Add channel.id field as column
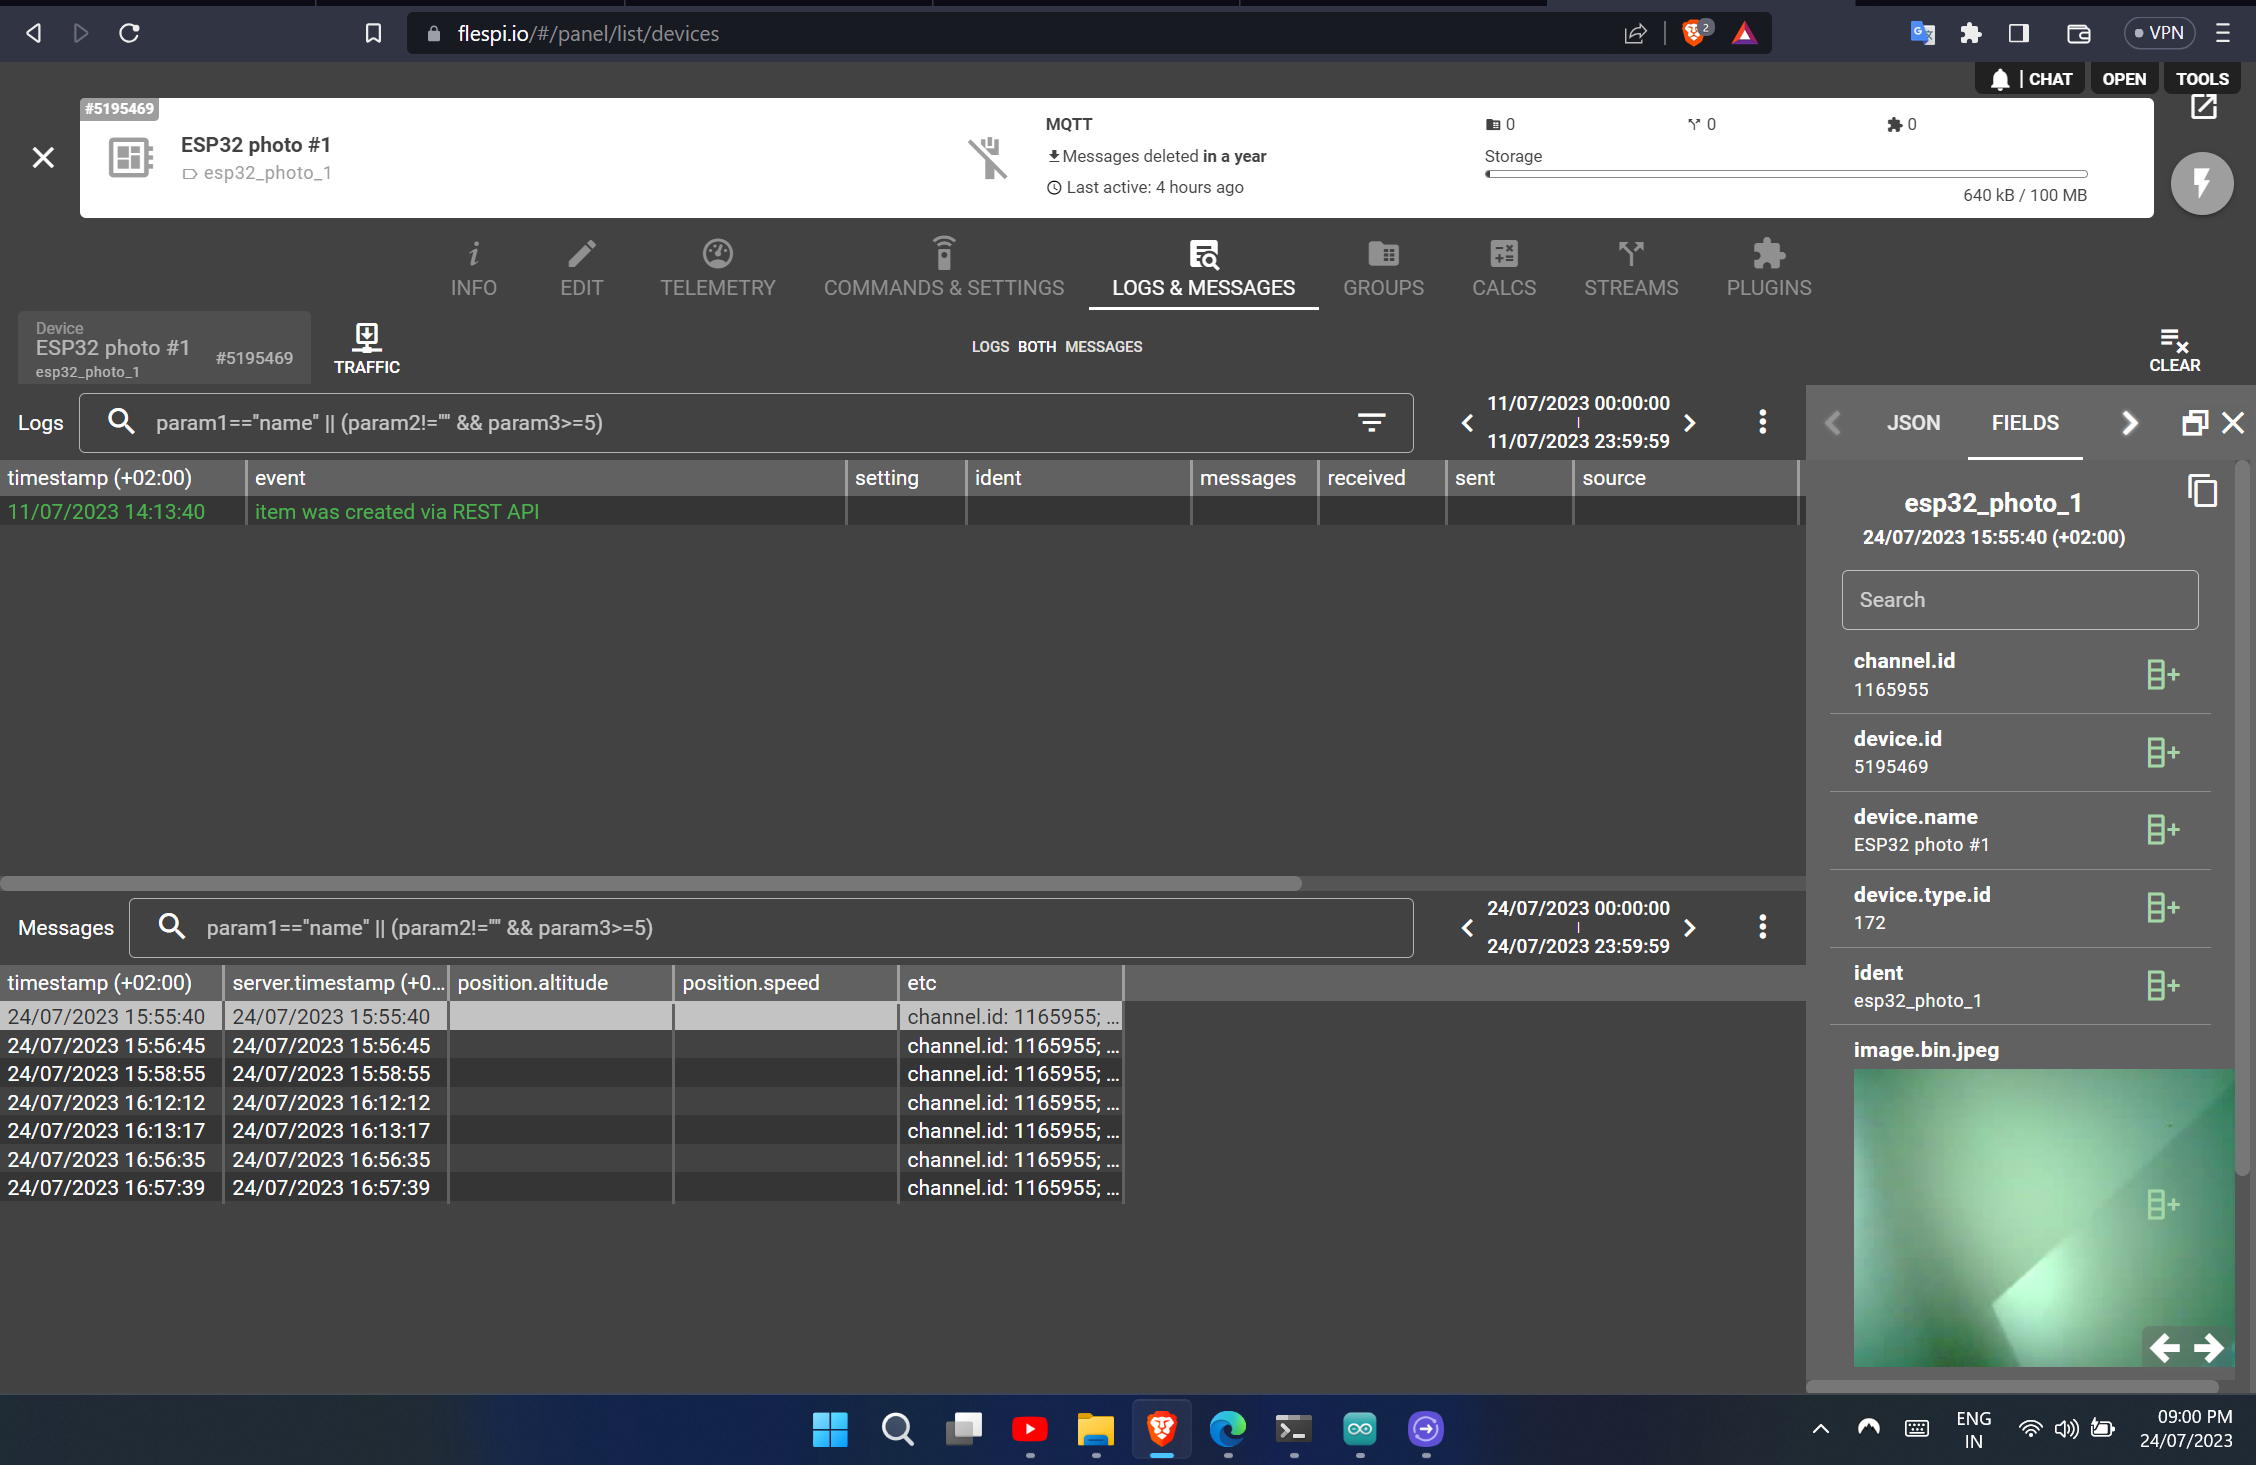2256x1465 pixels. click(x=2162, y=675)
